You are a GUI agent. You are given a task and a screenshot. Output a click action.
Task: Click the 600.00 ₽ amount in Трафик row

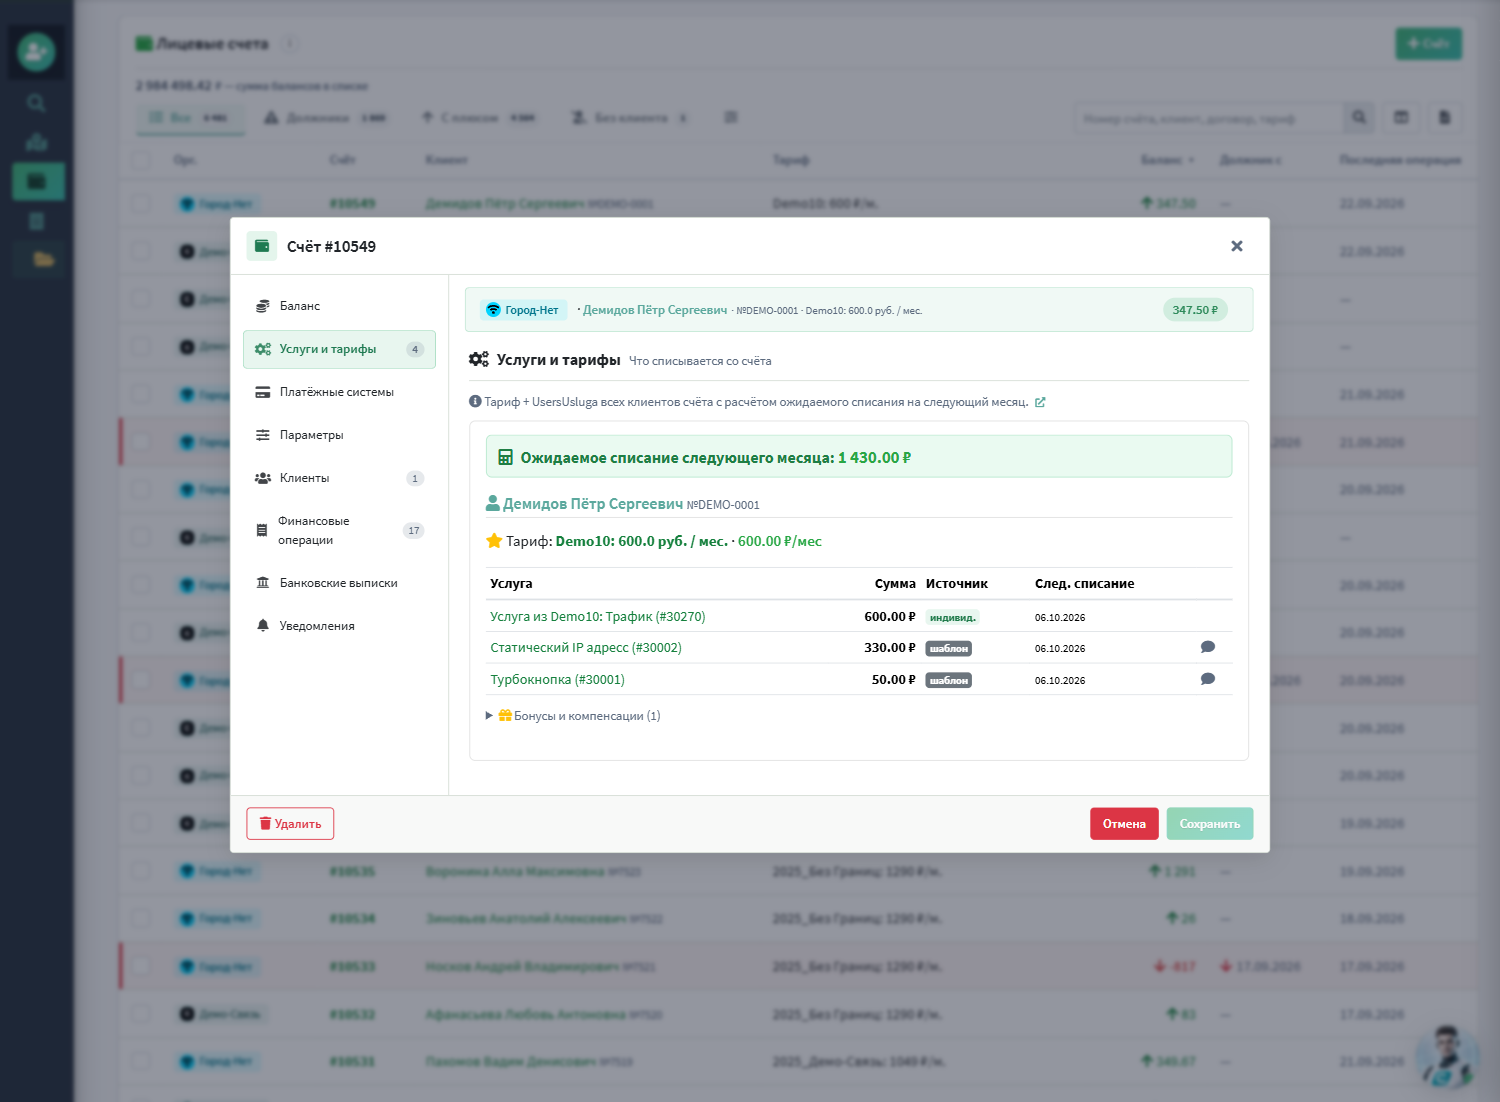pyautogui.click(x=890, y=617)
